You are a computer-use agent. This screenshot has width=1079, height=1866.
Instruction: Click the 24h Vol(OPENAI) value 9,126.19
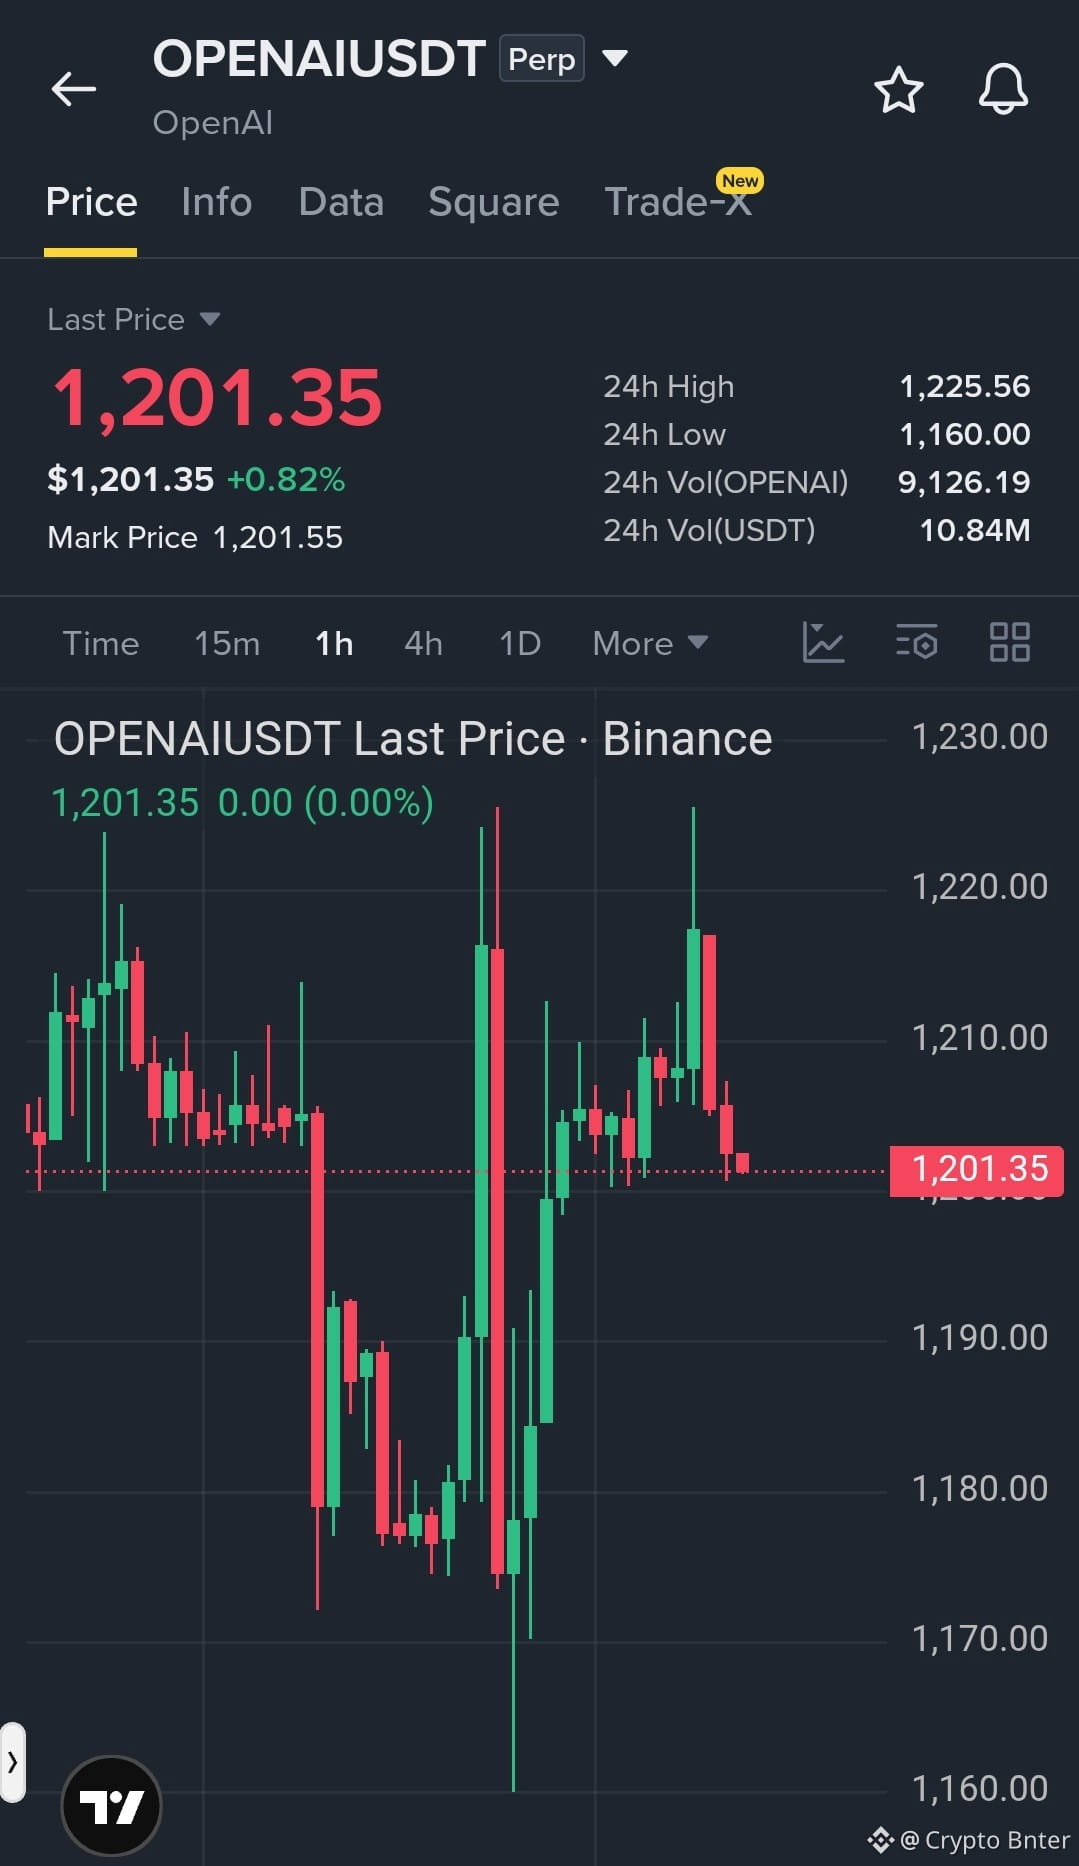click(x=963, y=482)
